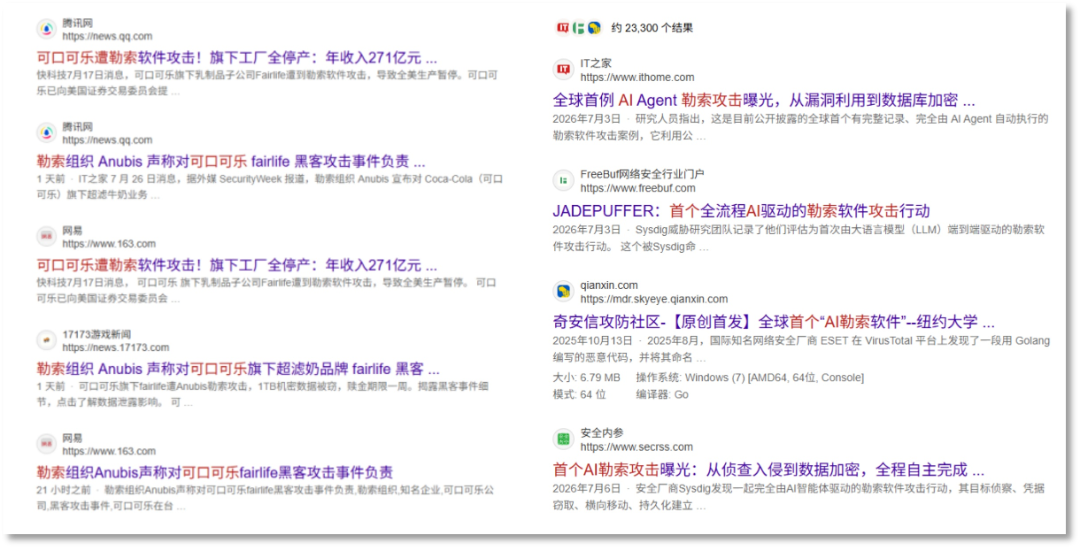
Task: Click the 安全内参 site name label
Action: (x=602, y=433)
